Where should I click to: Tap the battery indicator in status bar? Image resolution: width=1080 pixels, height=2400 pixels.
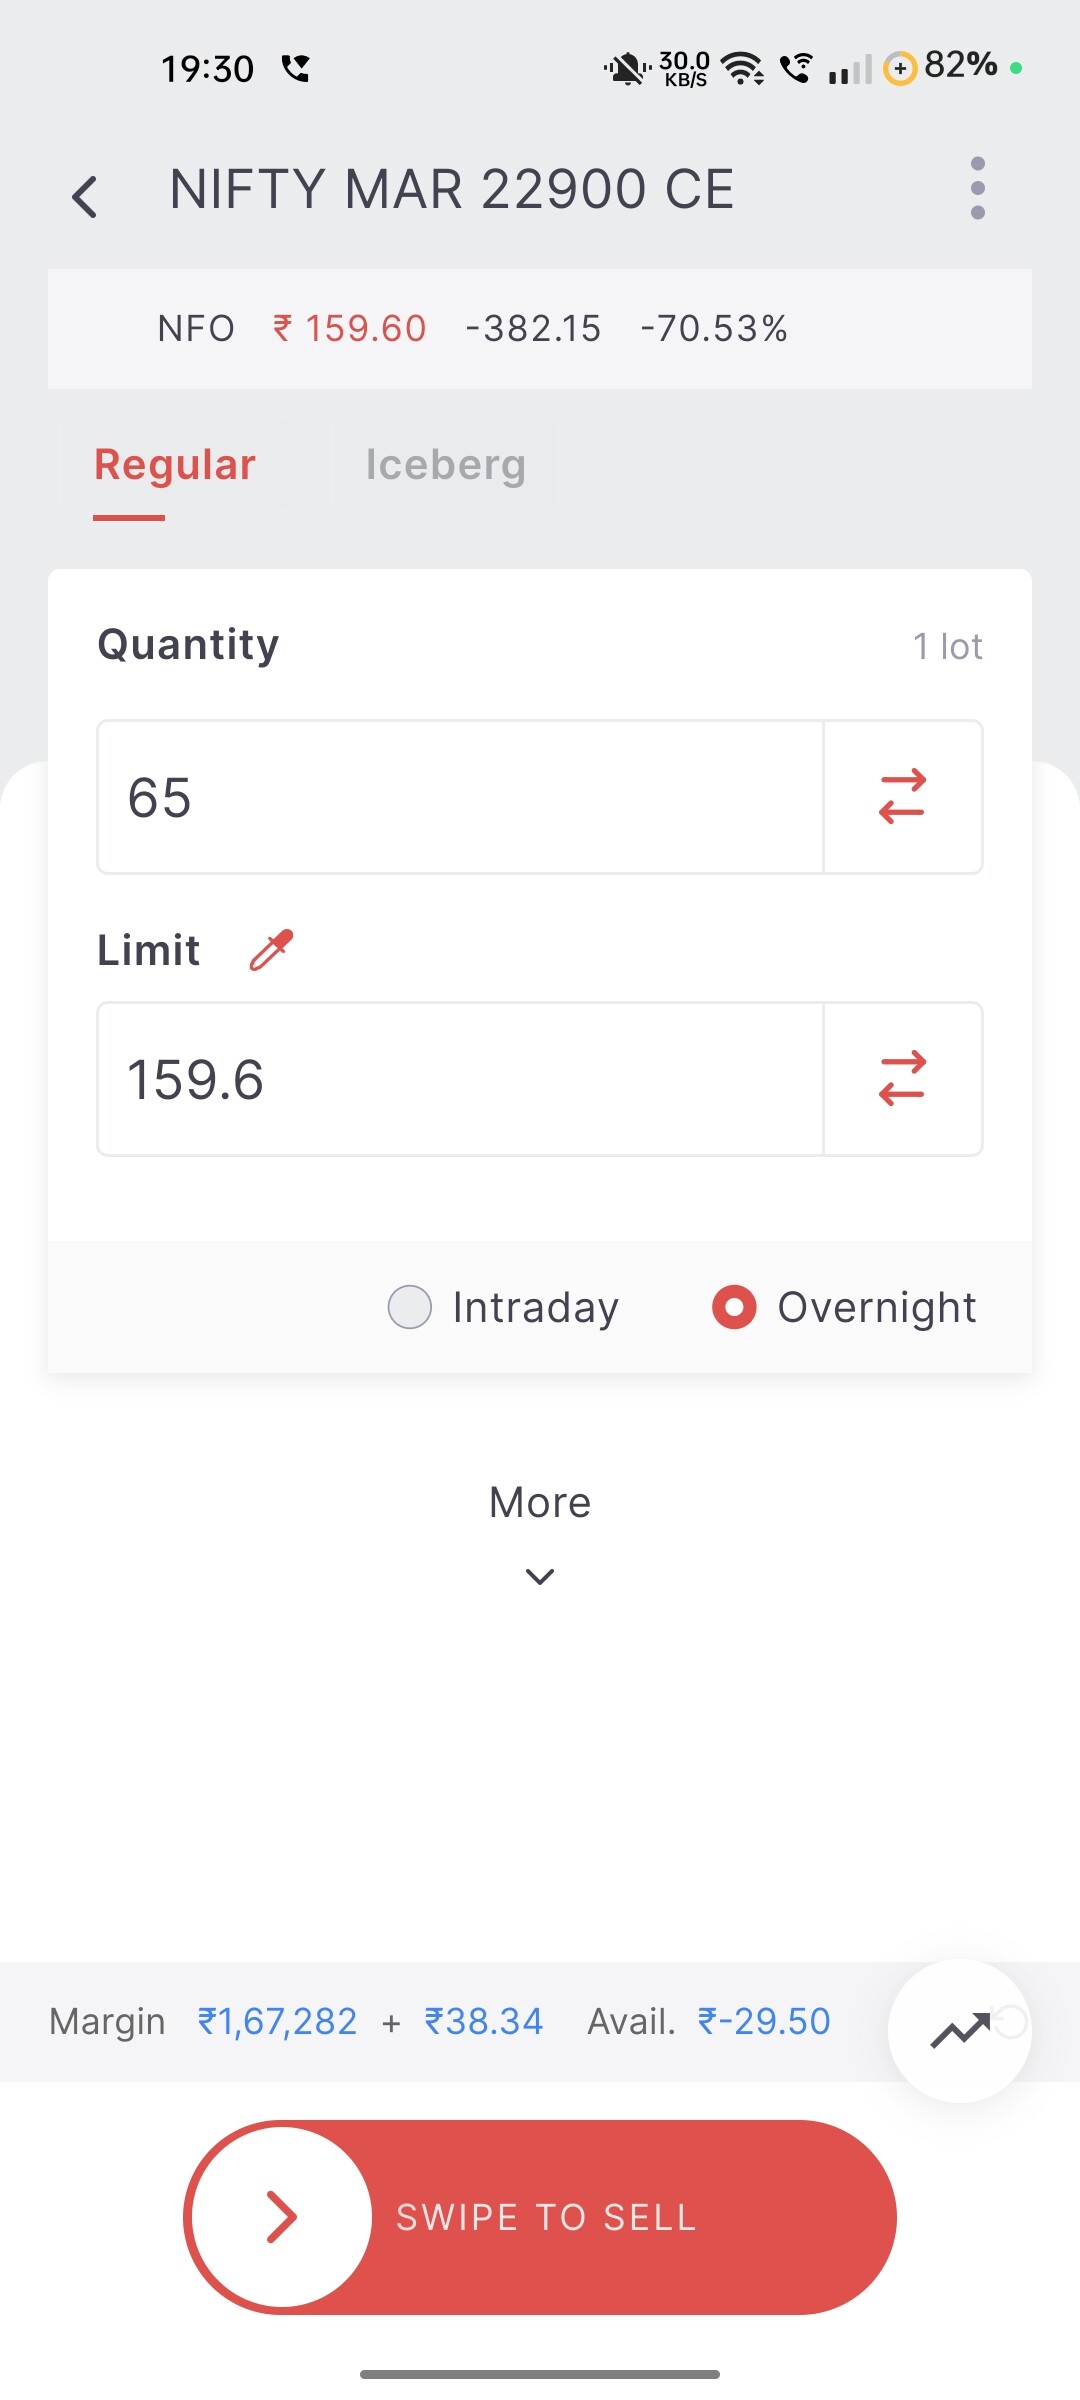pyautogui.click(x=943, y=67)
